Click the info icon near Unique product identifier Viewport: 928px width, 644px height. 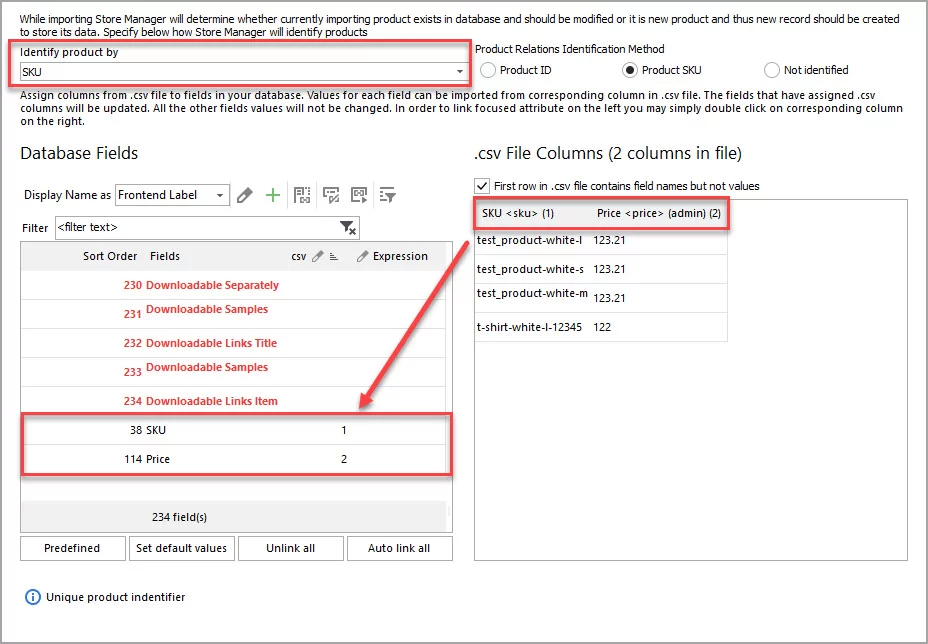pyautogui.click(x=33, y=597)
